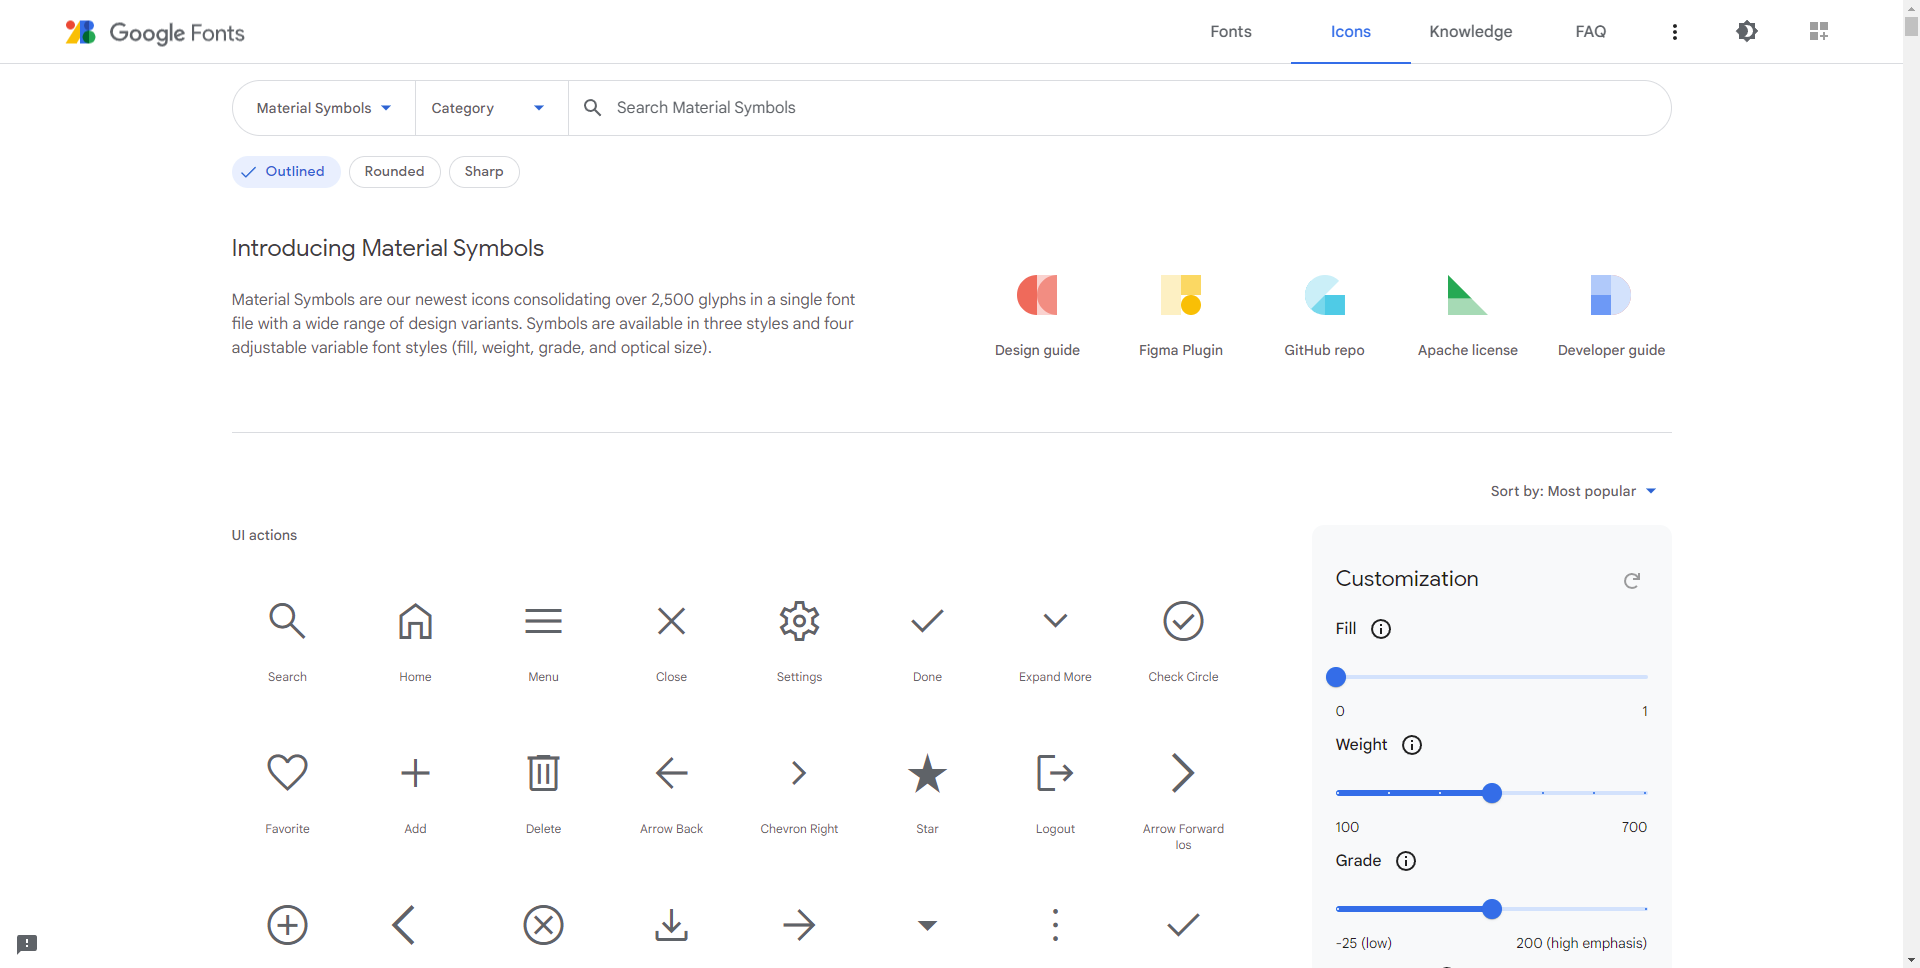The height and width of the screenshot is (968, 1920).
Task: Go to the FAQ tab
Action: (x=1591, y=32)
